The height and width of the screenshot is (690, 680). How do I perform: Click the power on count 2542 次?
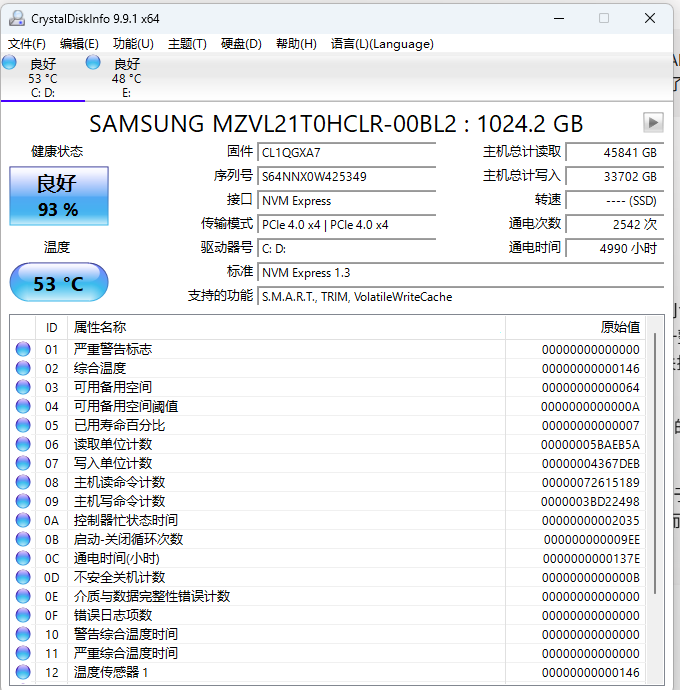[x=615, y=225]
